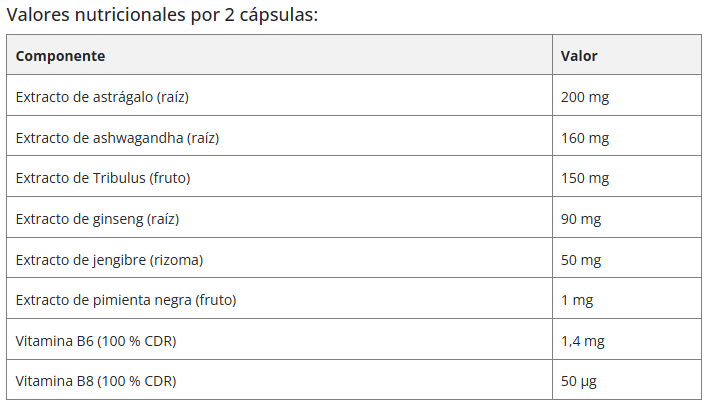The image size is (713, 414).
Task: Click the 200 mg value cell
Action: coord(627,95)
